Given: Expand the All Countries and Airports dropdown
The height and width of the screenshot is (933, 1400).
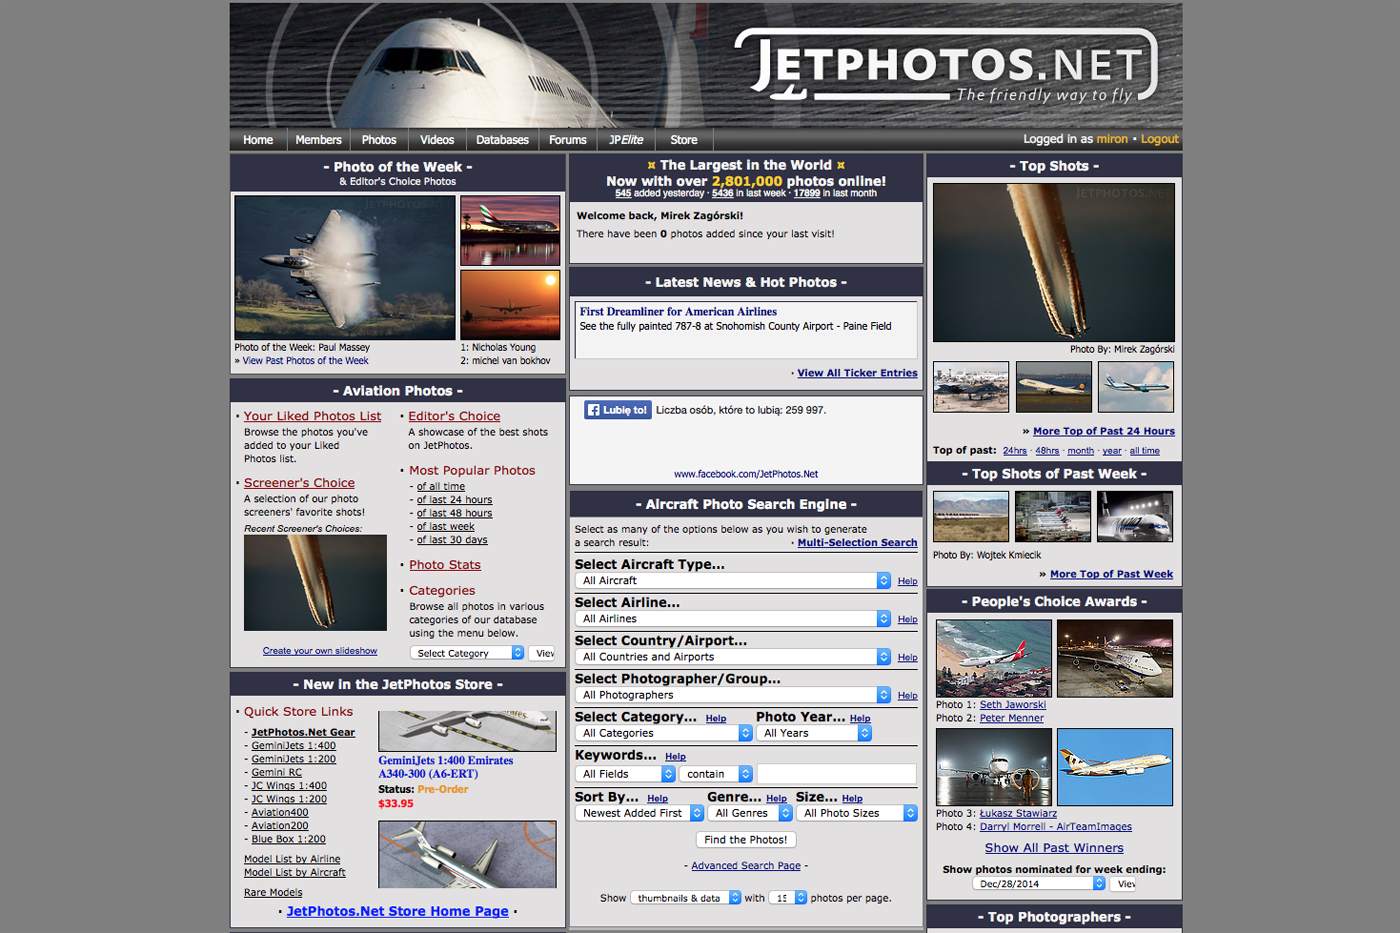Looking at the screenshot, I should coord(733,657).
